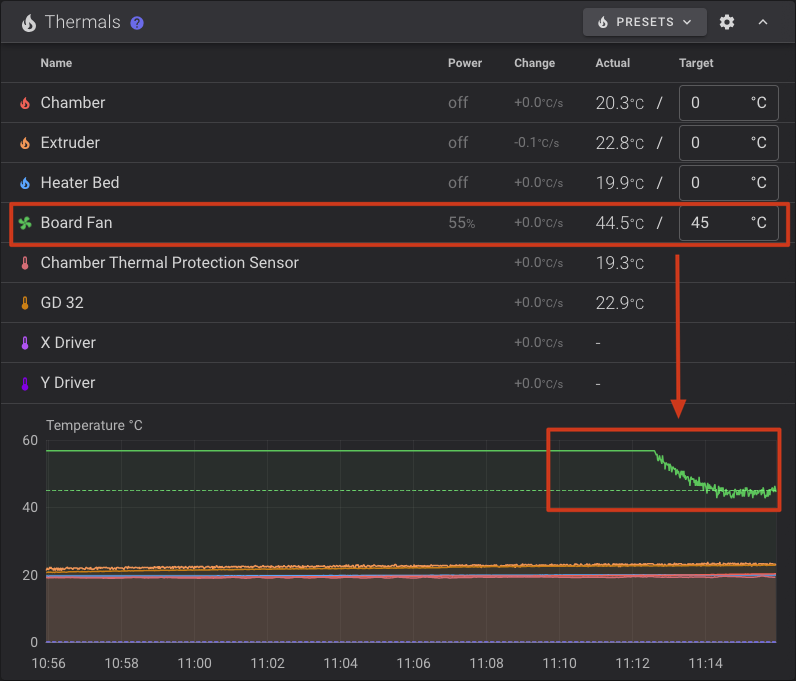Viewport: 796px width, 681px height.
Task: Open the thermals settings gear
Action: (x=727, y=22)
